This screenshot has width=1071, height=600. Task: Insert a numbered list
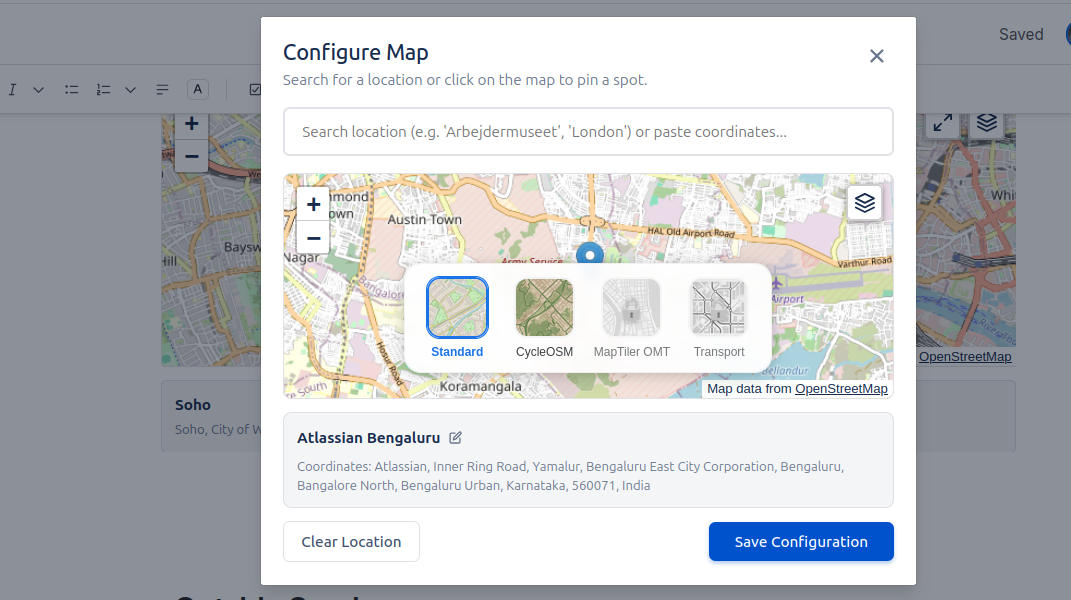pos(103,89)
